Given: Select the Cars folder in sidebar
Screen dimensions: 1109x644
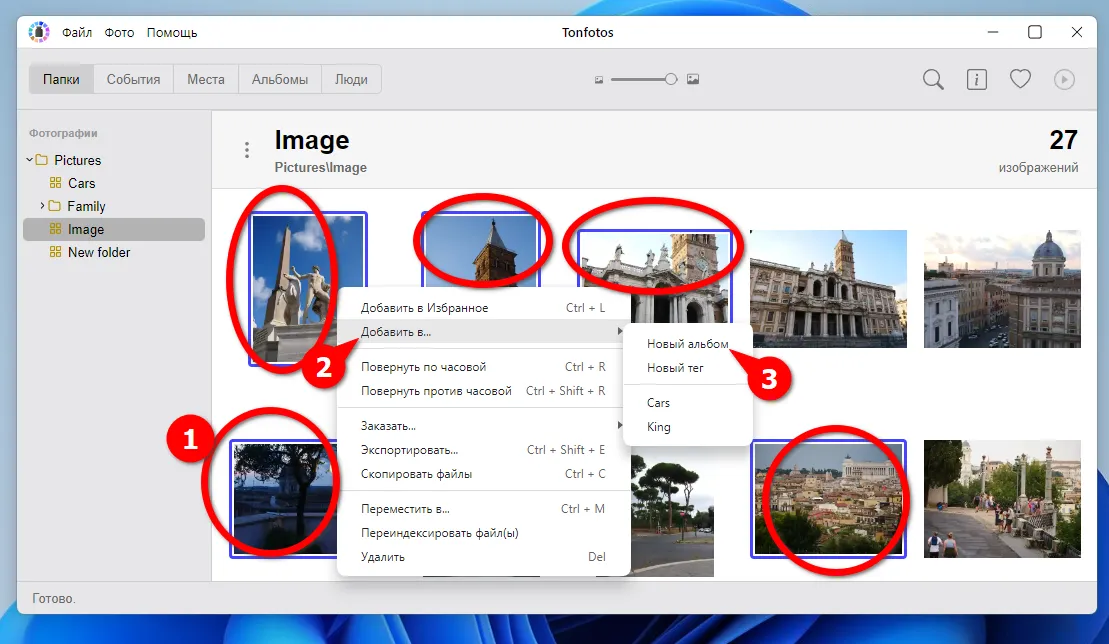Looking at the screenshot, I should coord(81,183).
